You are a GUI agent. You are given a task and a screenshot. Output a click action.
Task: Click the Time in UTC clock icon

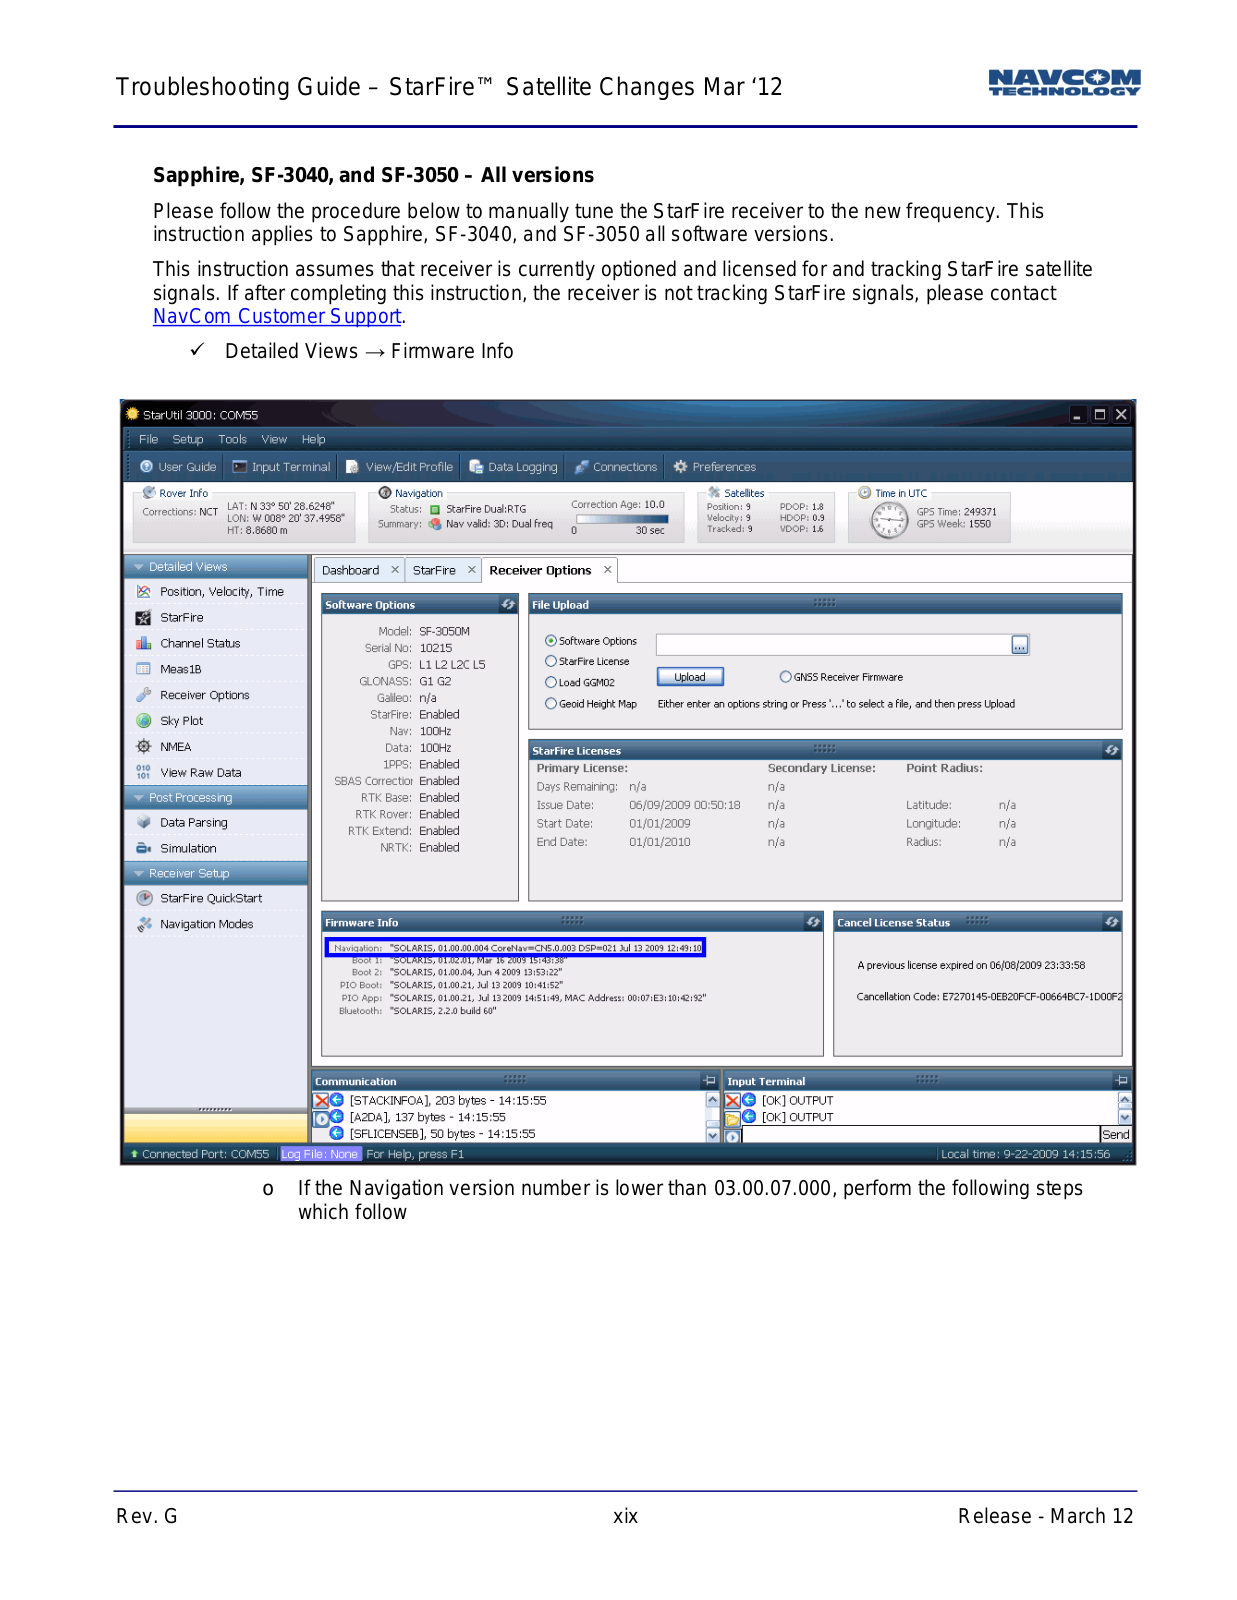pyautogui.click(x=889, y=520)
